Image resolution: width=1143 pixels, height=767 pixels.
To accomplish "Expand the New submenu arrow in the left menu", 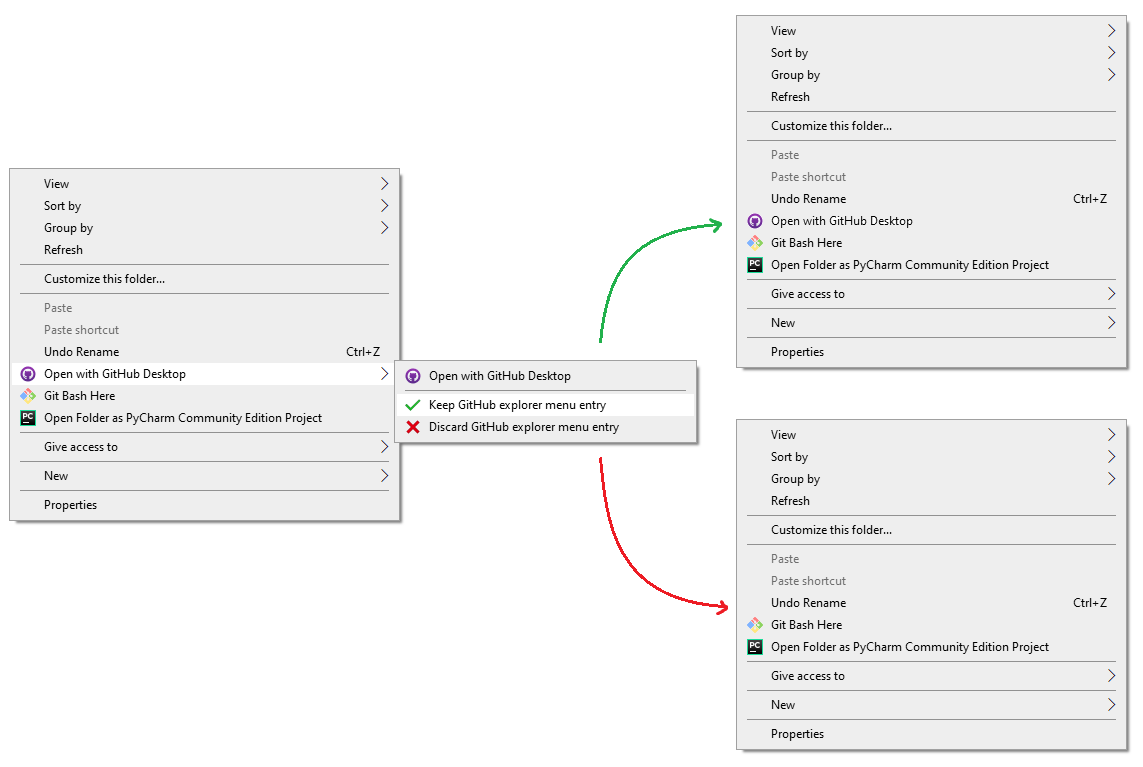I will click(x=384, y=476).
